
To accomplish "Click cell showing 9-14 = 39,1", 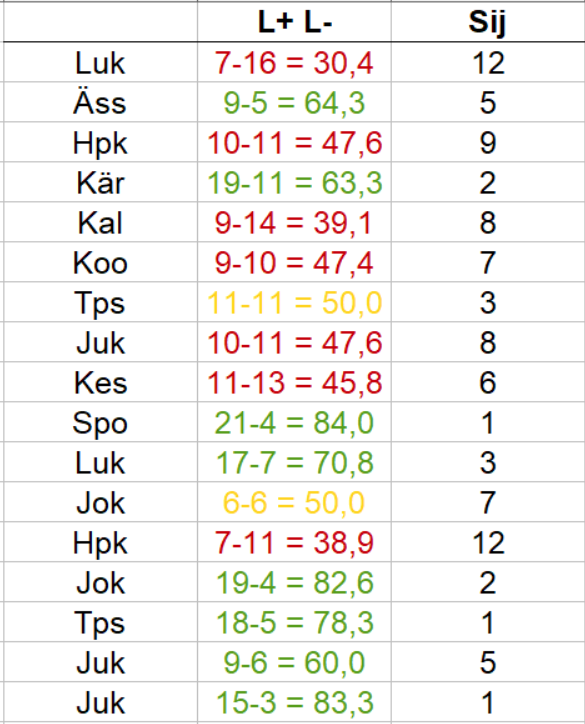I will coord(294,223).
